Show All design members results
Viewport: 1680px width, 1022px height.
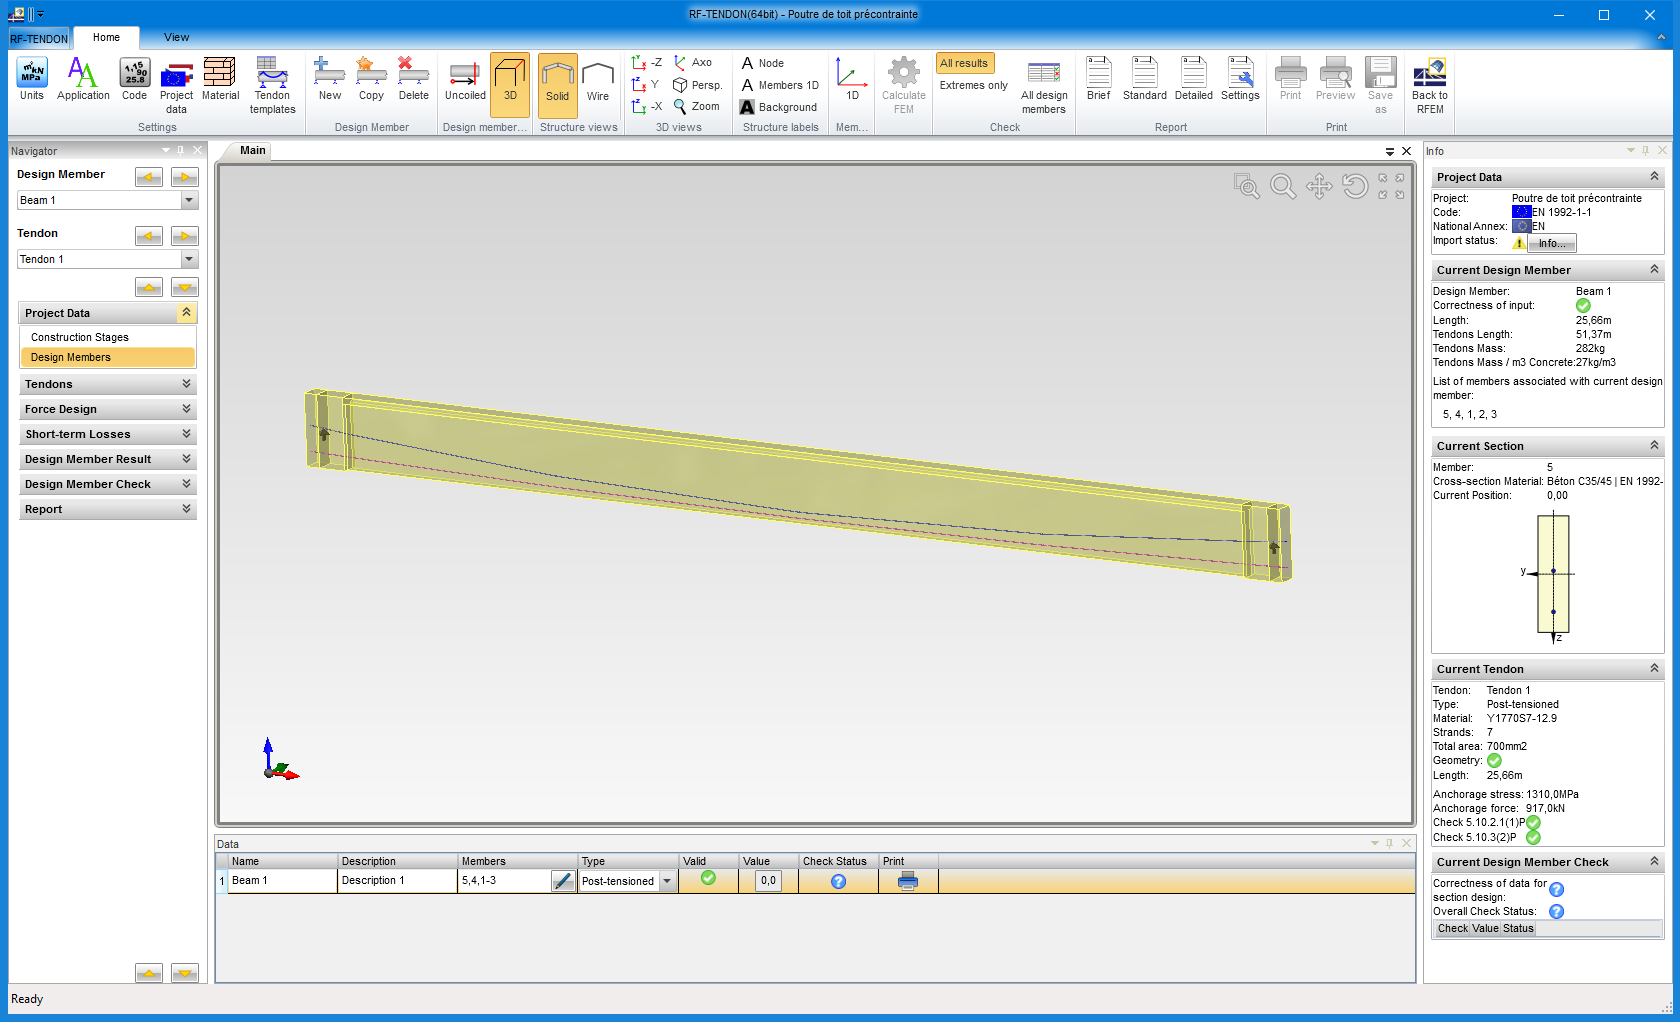coord(1044,88)
